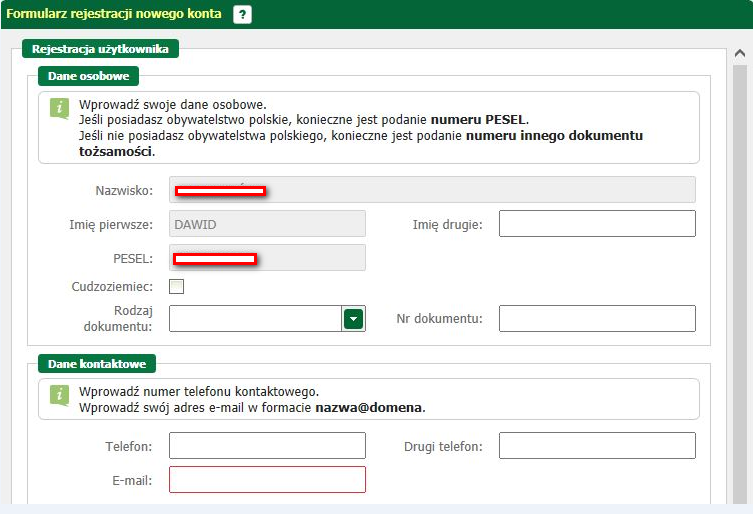
Task: Click the scrollbar up arrow
Action: point(740,54)
